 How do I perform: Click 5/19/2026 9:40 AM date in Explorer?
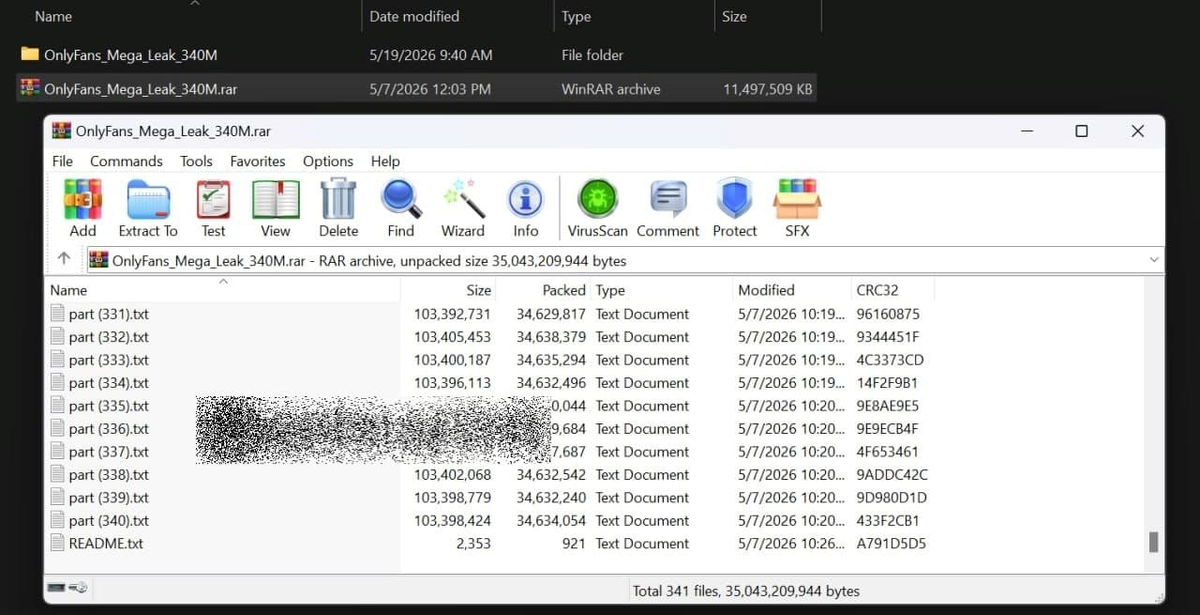tap(431, 55)
